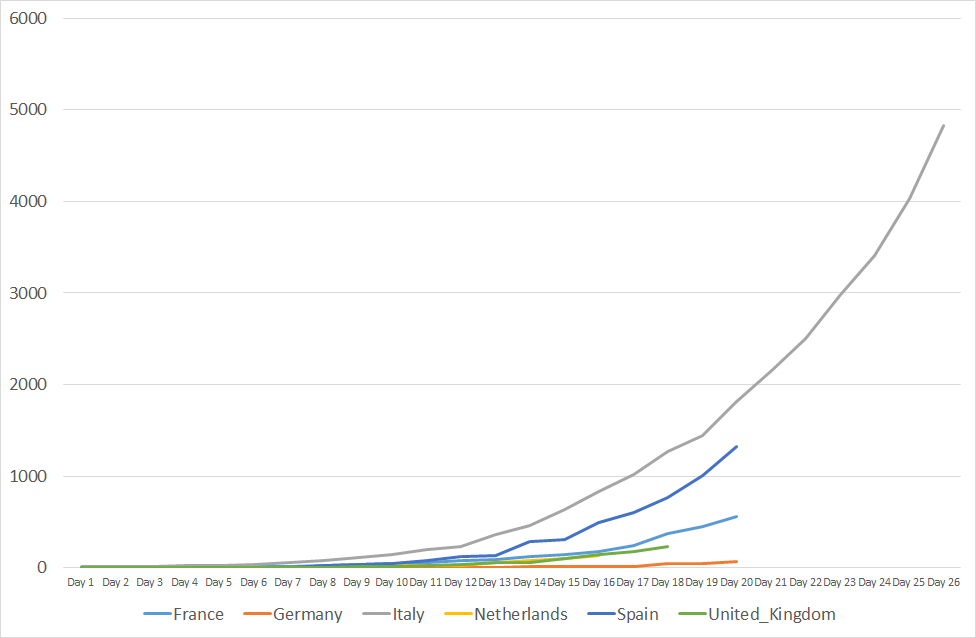Click the Italy line's endpoint at Day 26

point(943,126)
